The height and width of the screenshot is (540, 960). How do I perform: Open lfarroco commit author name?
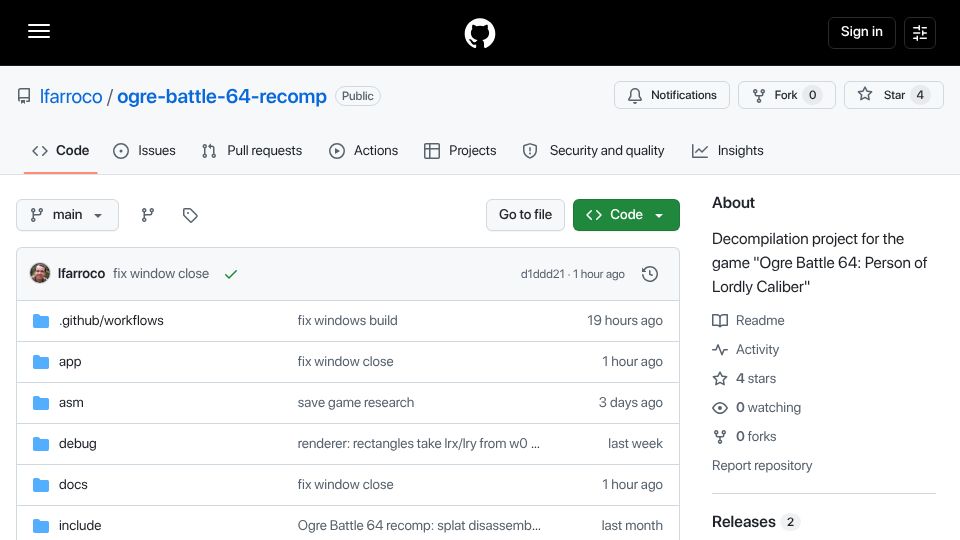pos(81,274)
